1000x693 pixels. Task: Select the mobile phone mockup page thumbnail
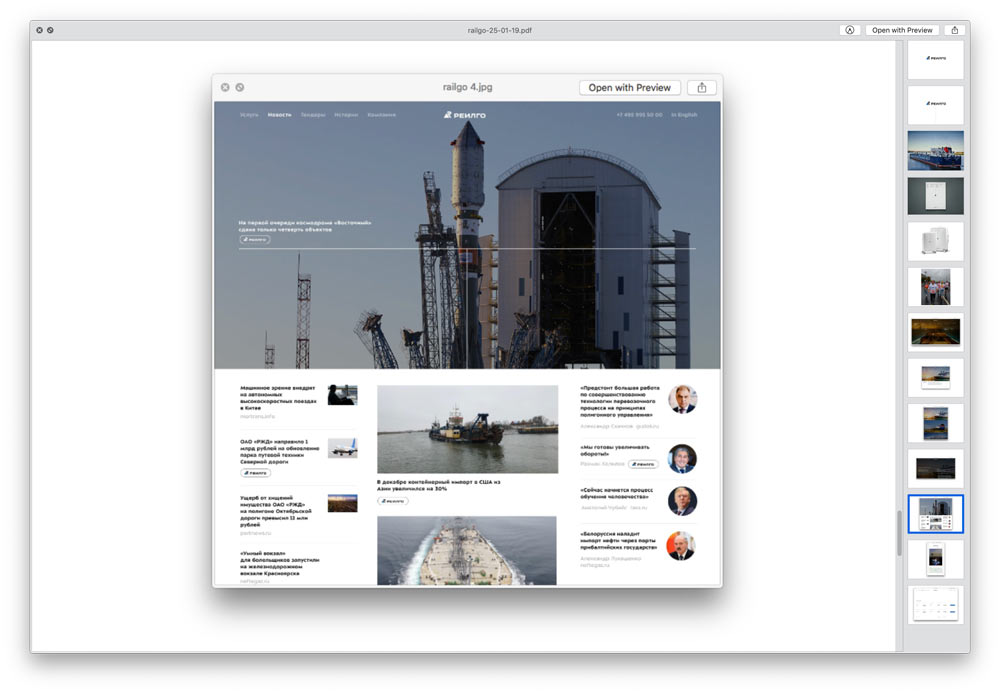coord(935,559)
